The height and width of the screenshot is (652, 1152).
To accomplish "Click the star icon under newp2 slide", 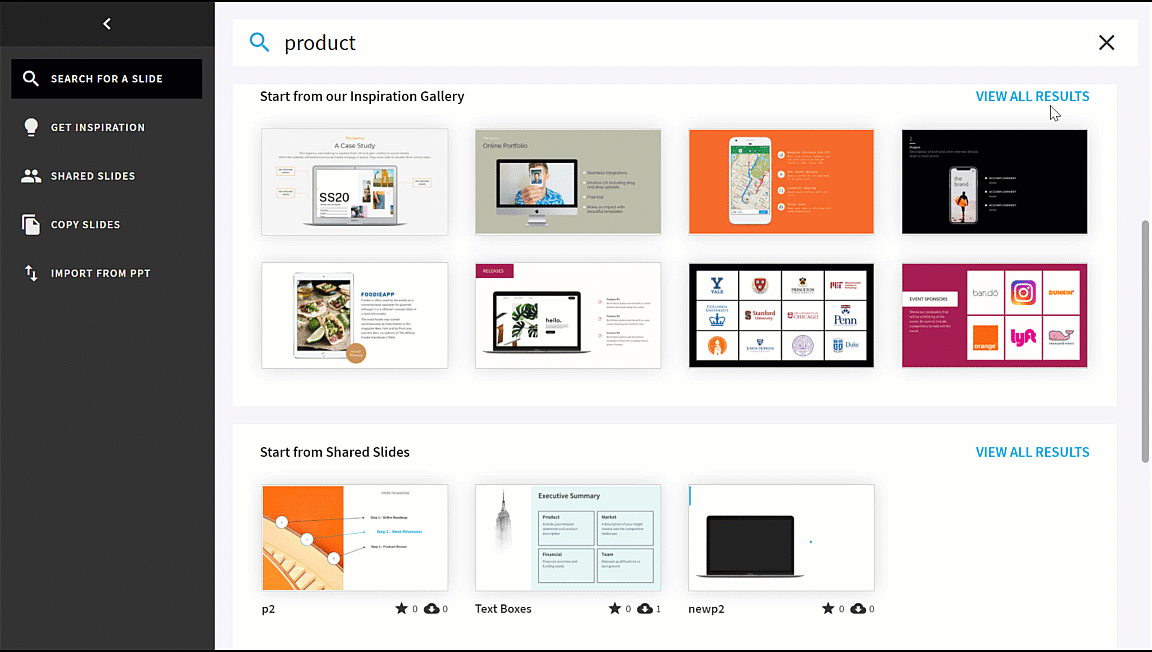I will tap(828, 608).
